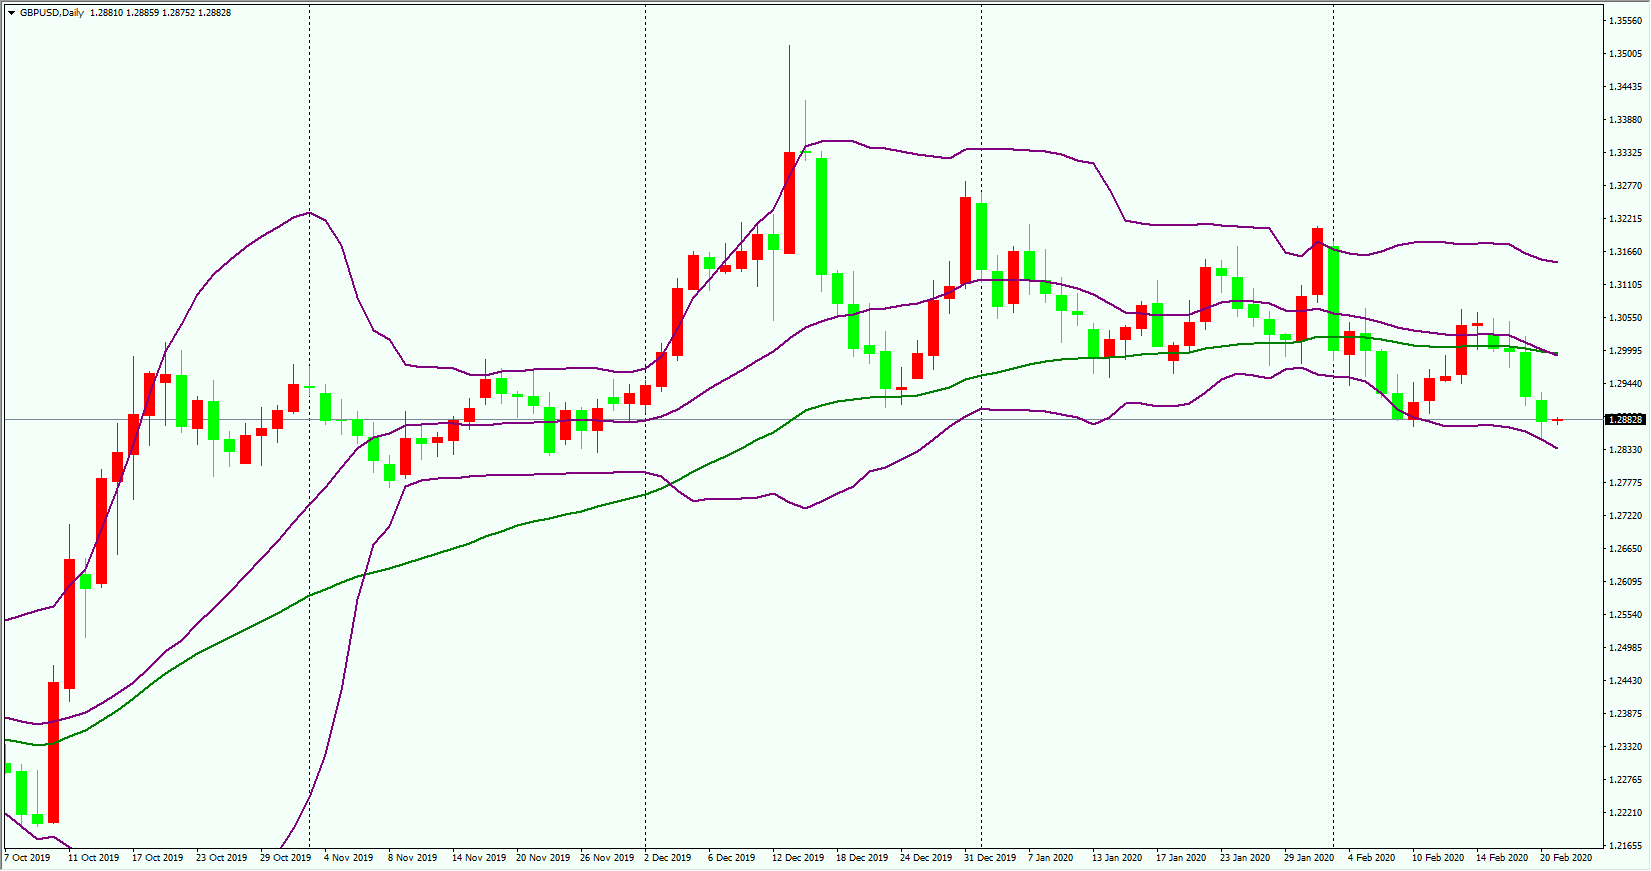1651x871 pixels.
Task: Click the 1.35560 price axis label
Action: click(1625, 20)
